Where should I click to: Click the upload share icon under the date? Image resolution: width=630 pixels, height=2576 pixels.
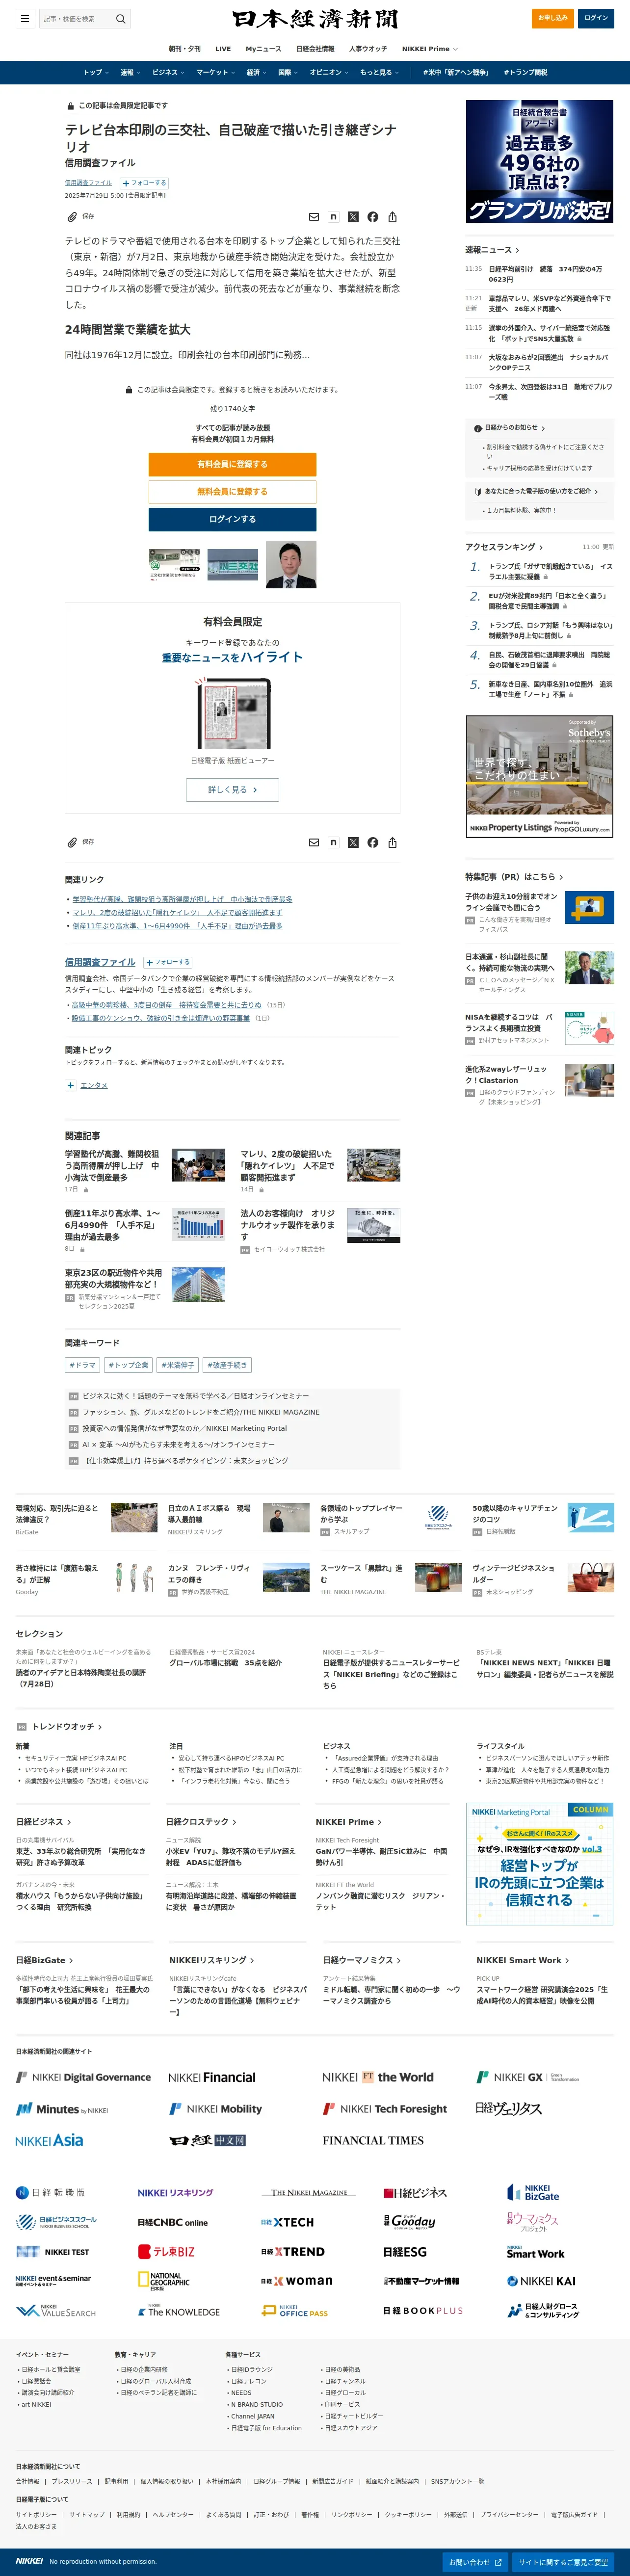point(392,217)
